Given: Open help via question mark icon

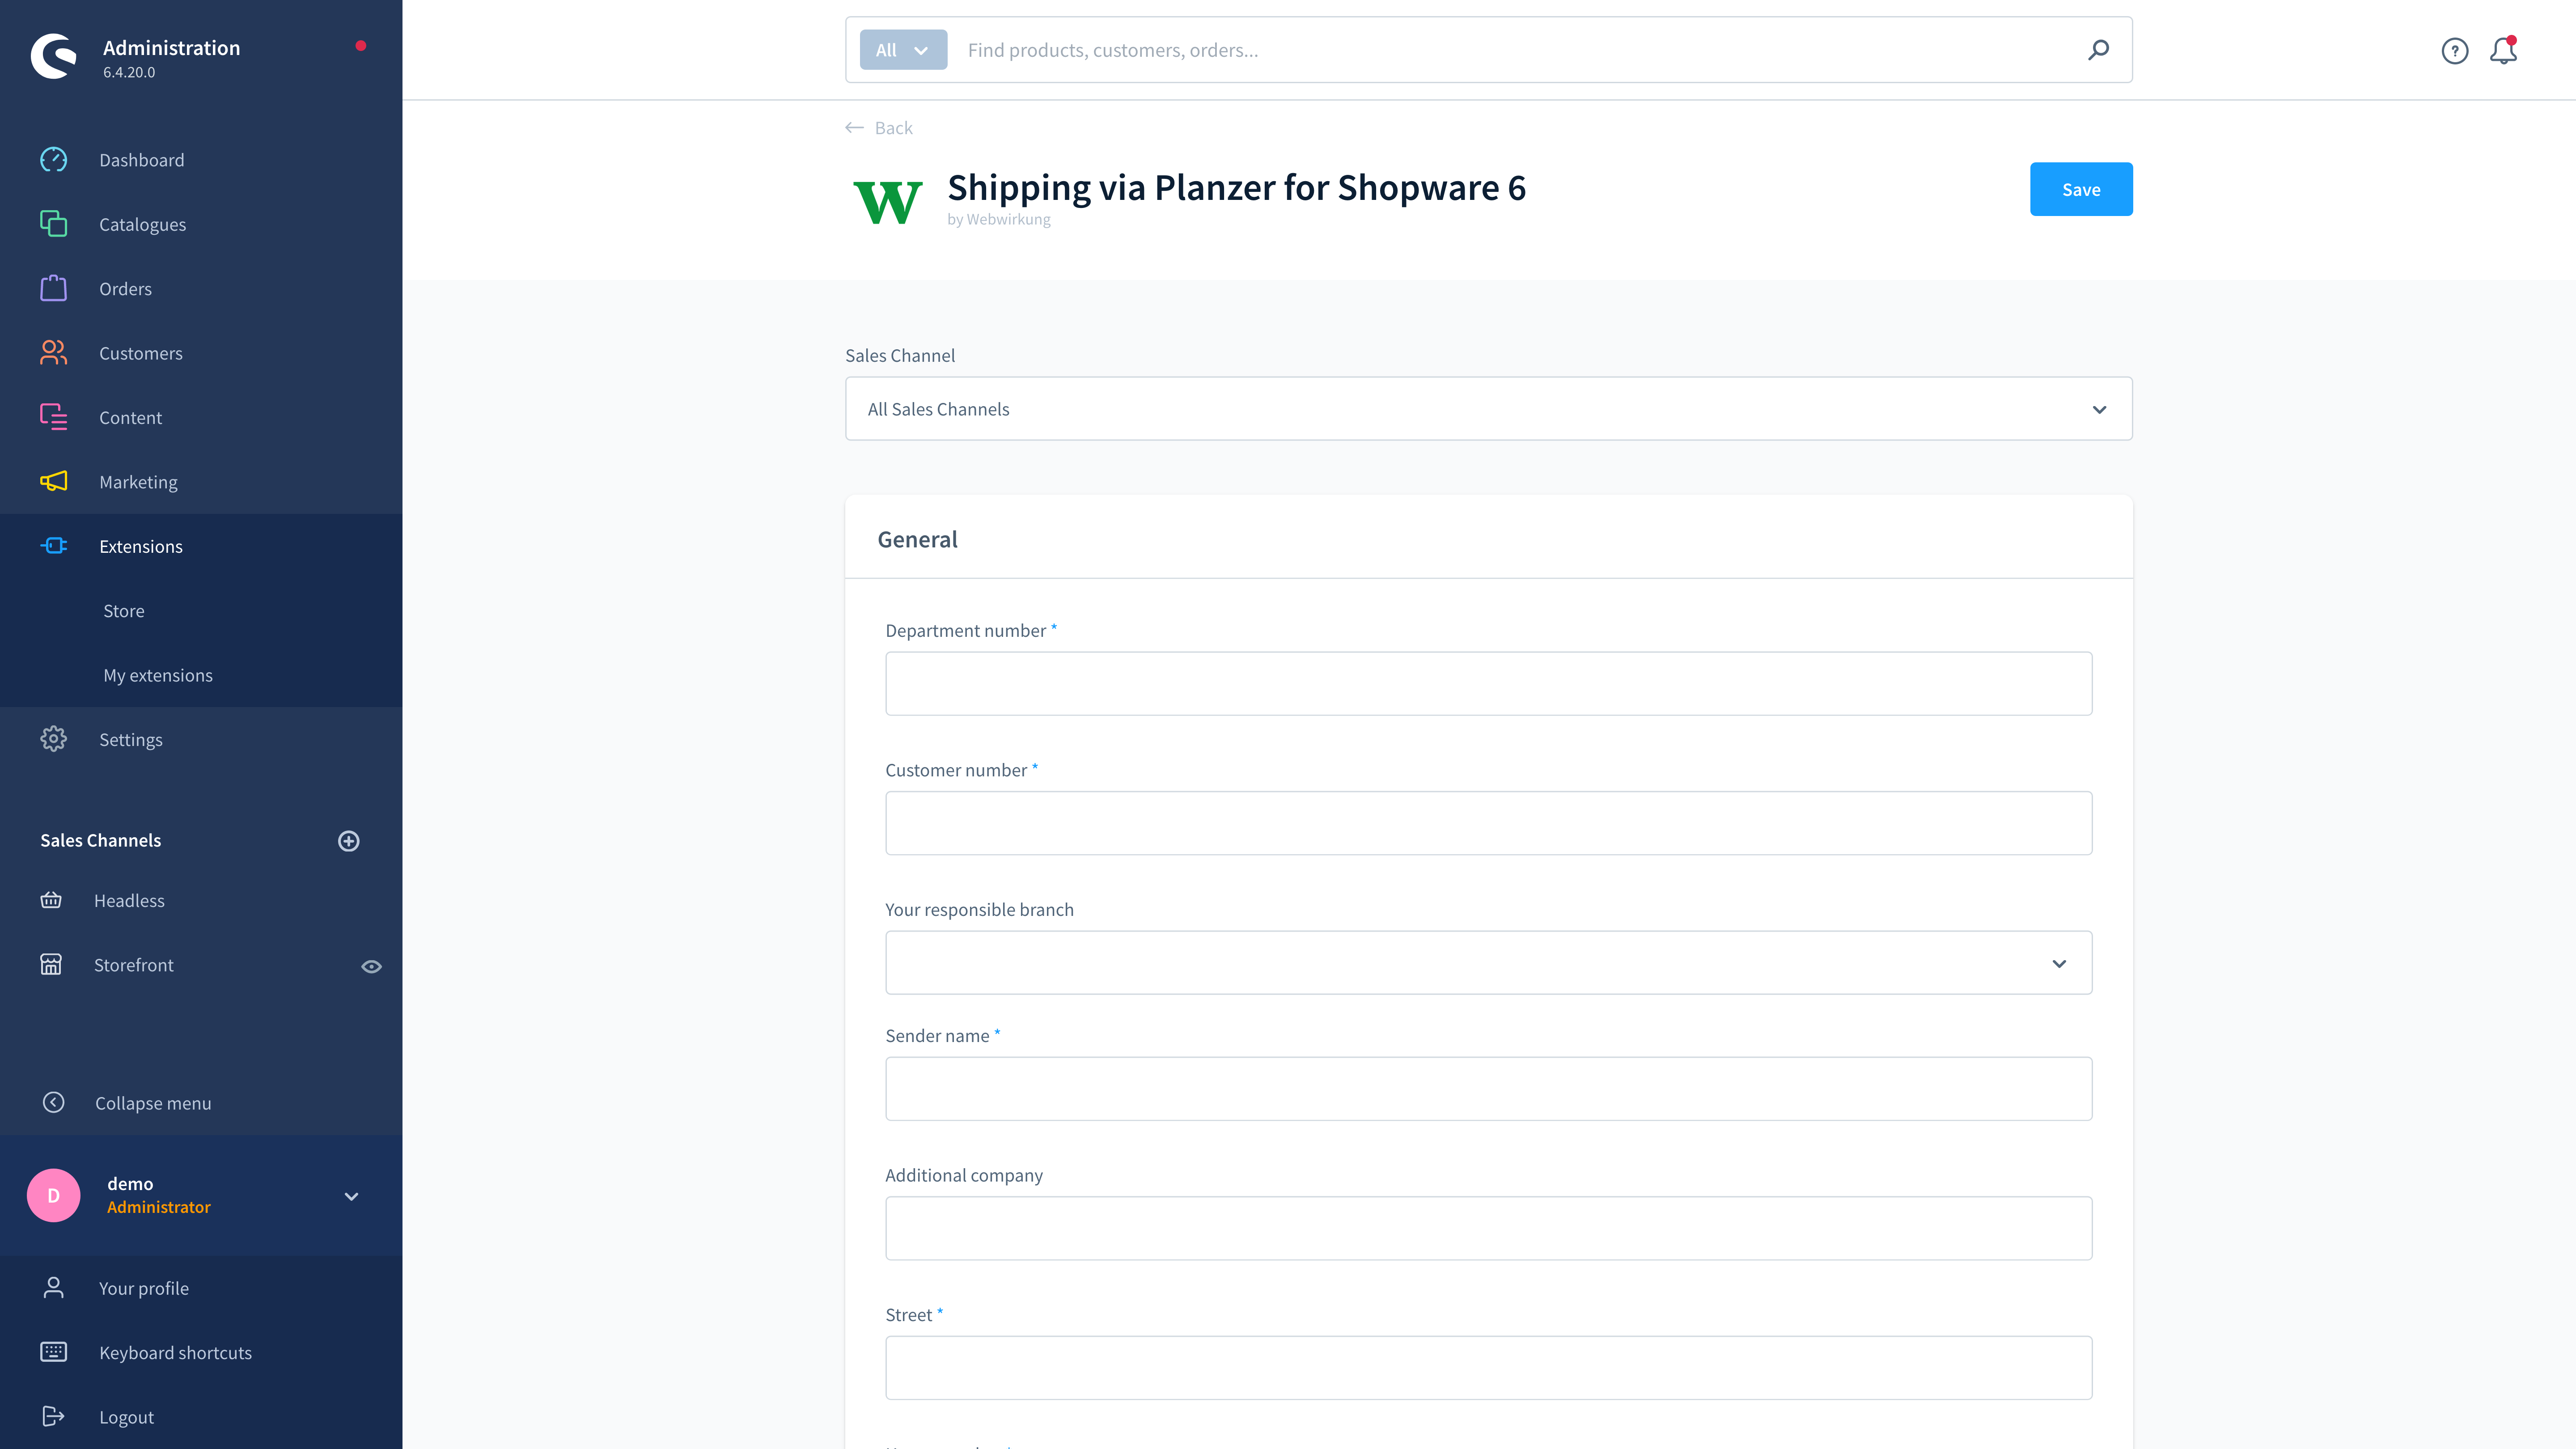Looking at the screenshot, I should [x=2454, y=50].
